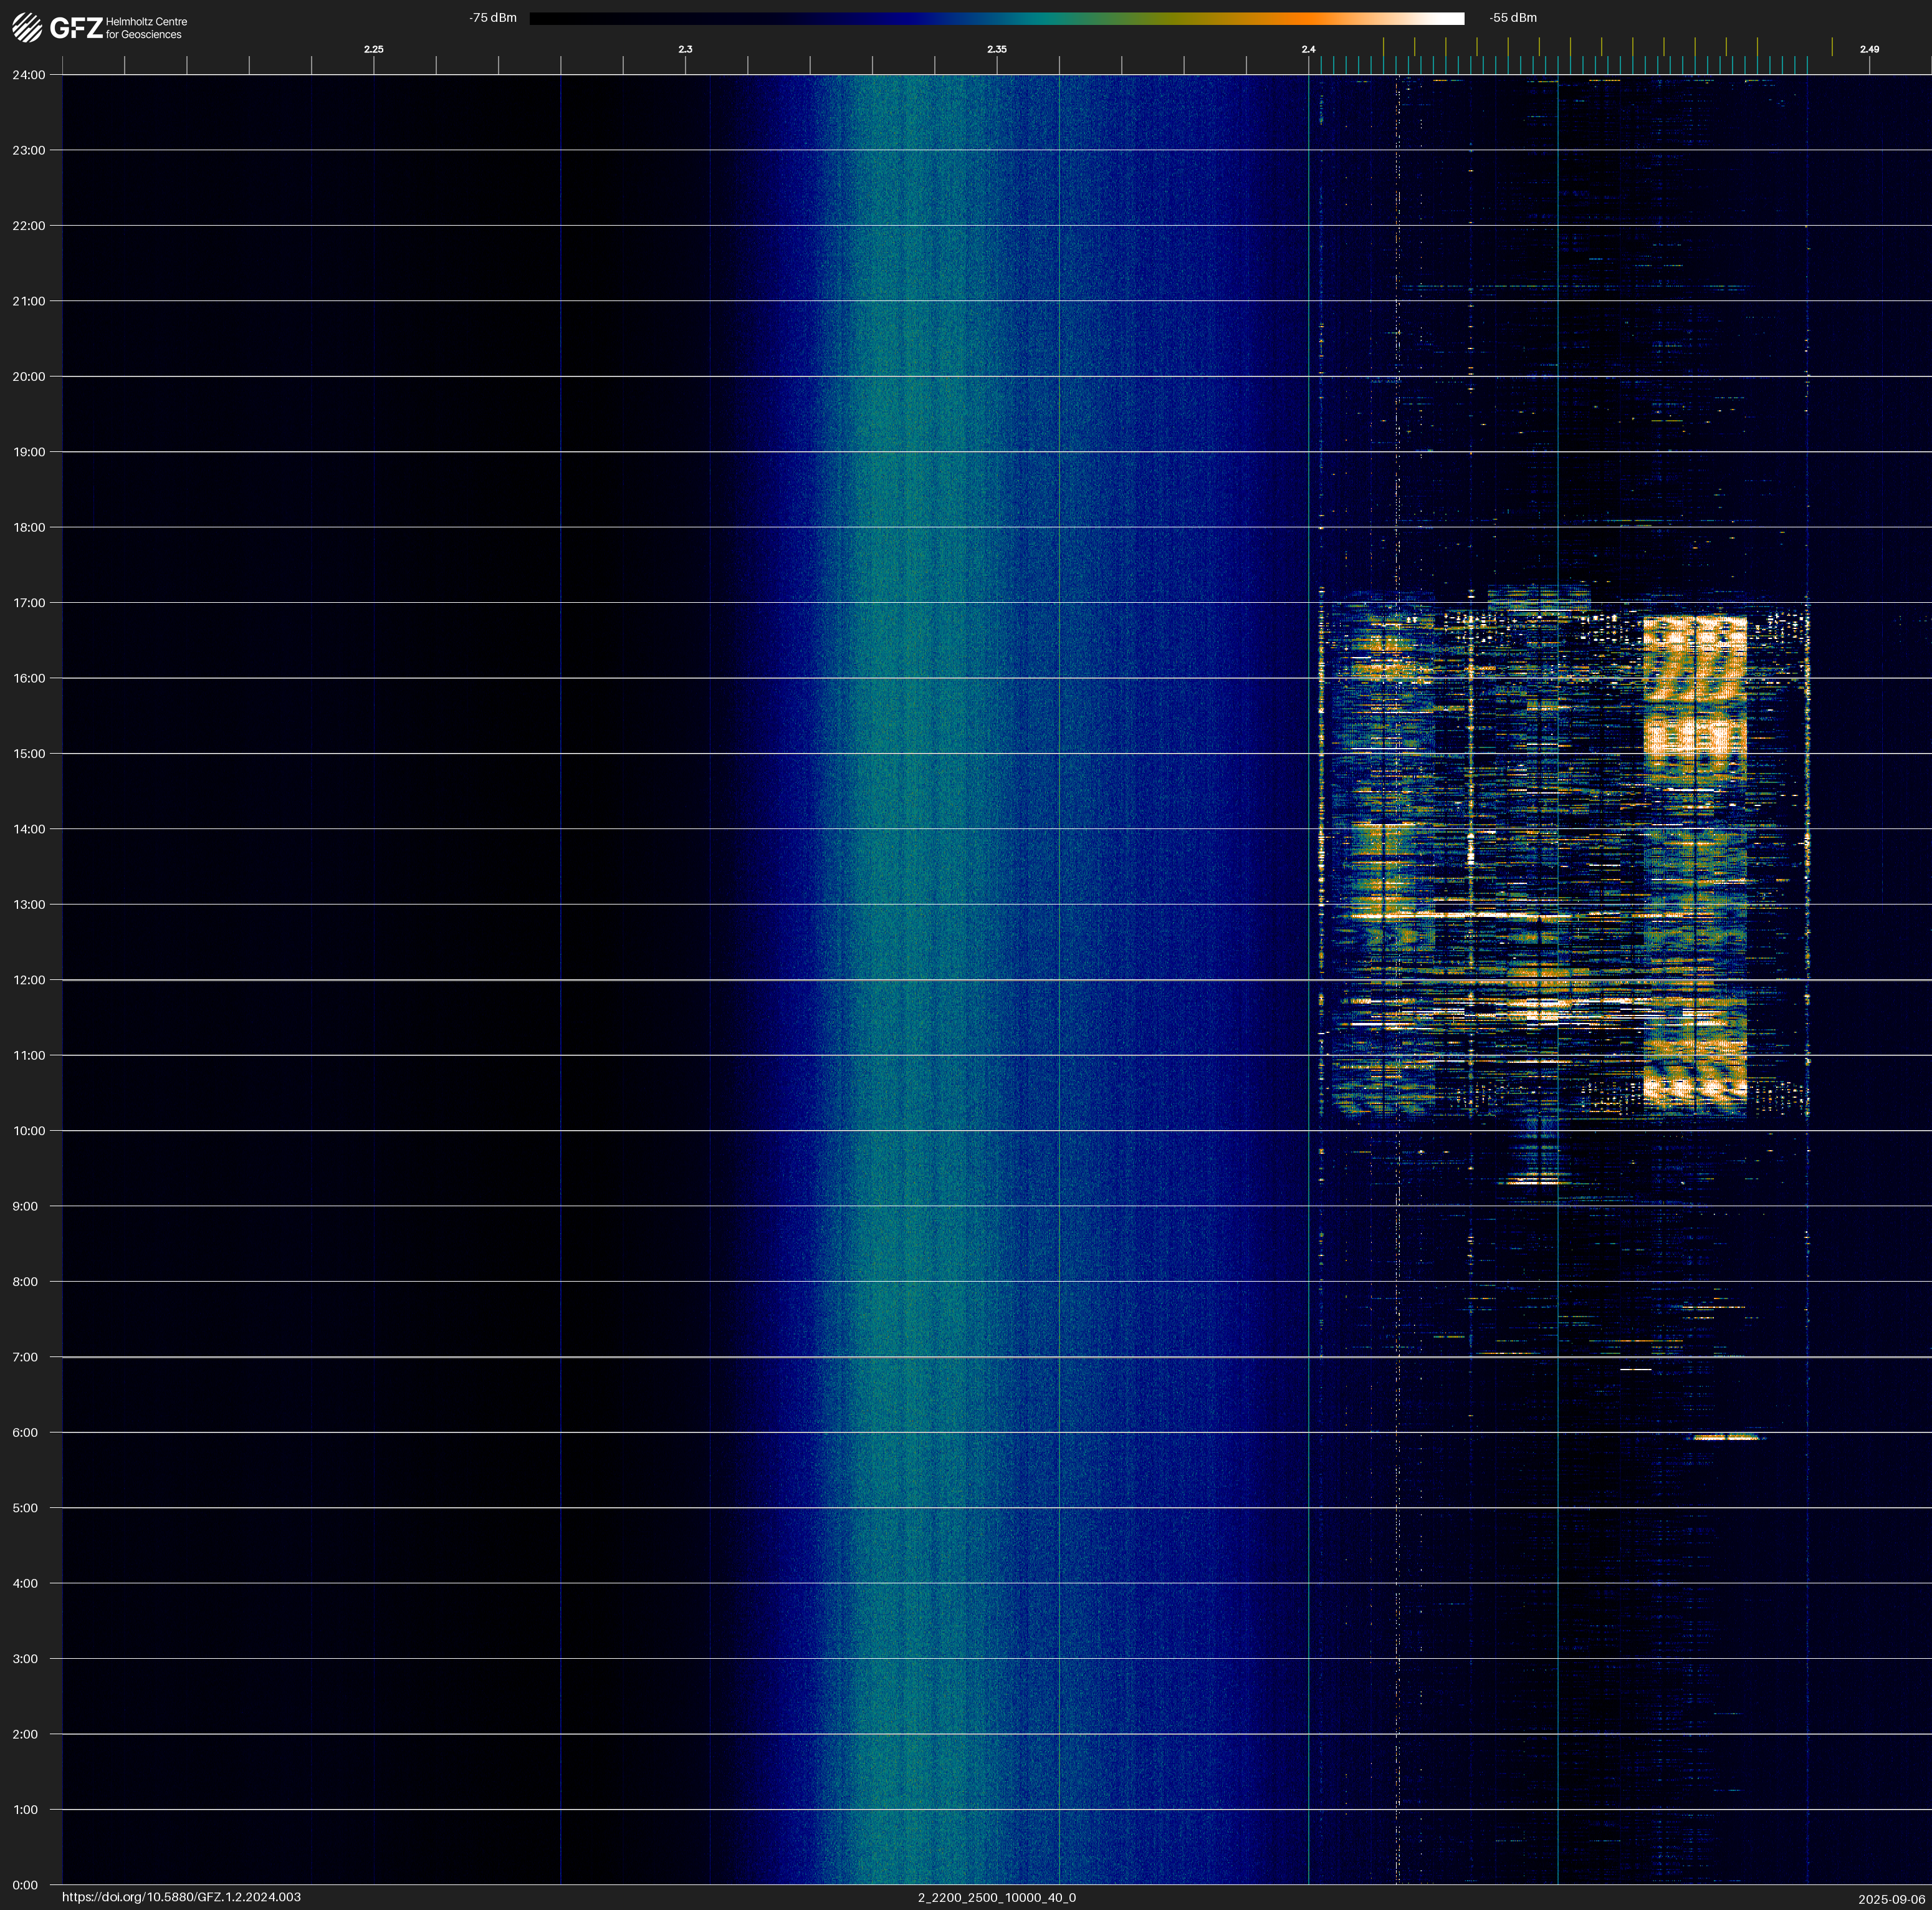Click the Helmholtz Centre for Geosciences text
The image size is (1932, 1910).
(146, 28)
